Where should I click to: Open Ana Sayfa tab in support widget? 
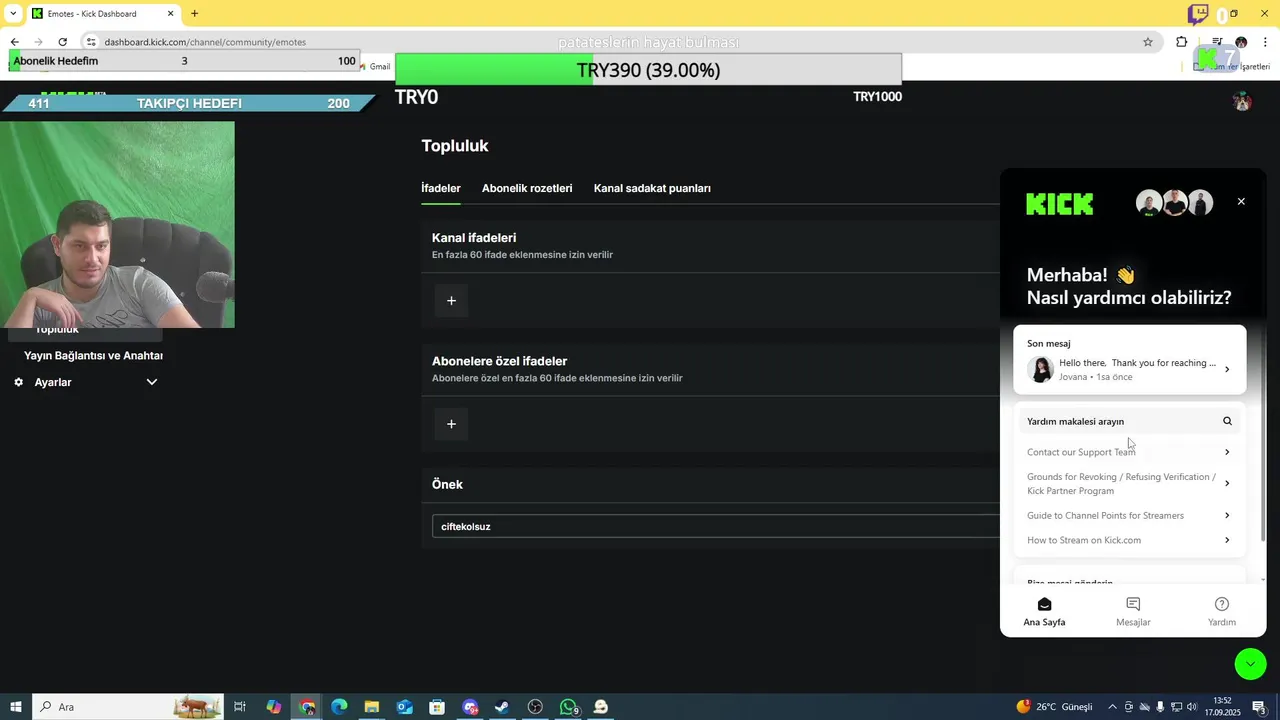pyautogui.click(x=1044, y=611)
